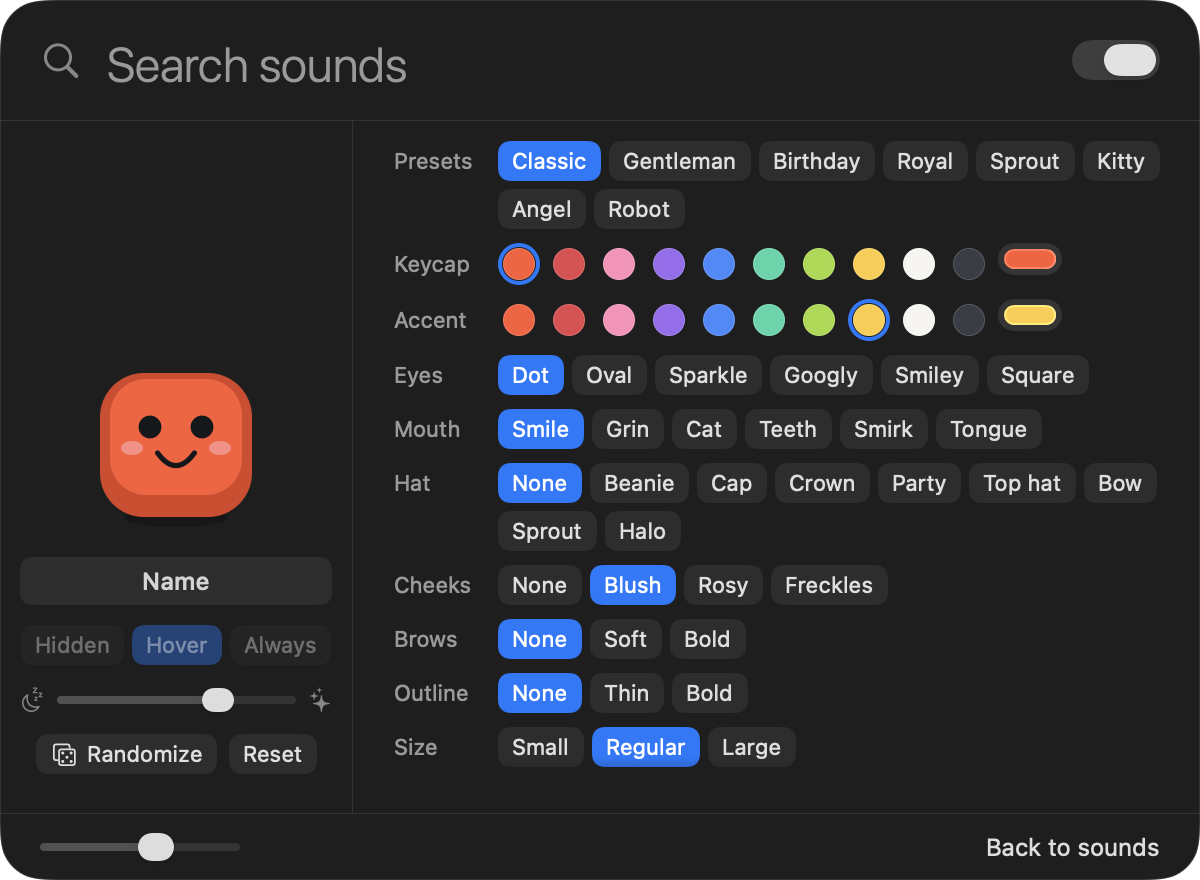Select Sprout hat option

[547, 531]
